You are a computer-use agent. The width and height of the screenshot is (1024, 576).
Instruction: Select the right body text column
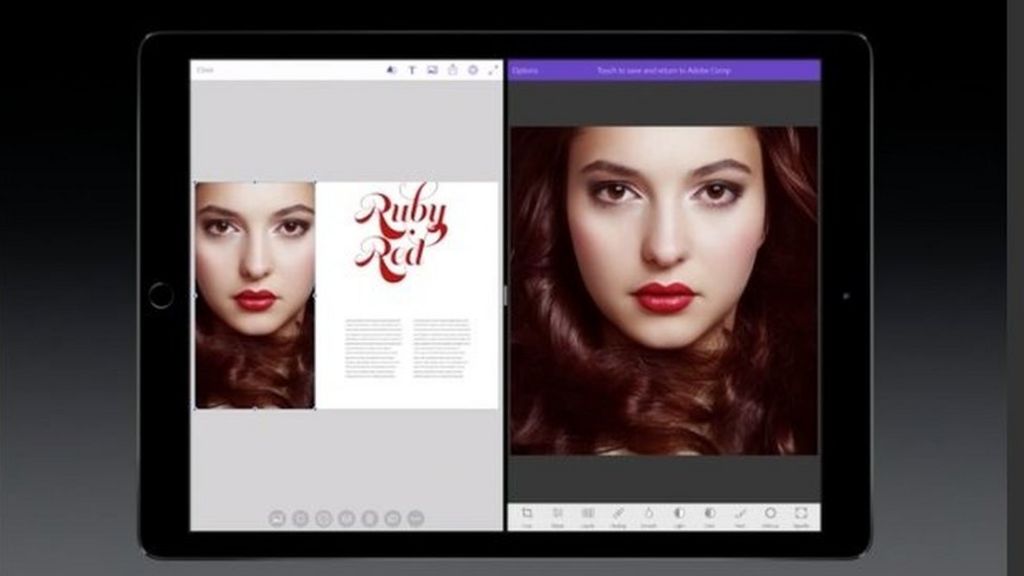point(441,349)
